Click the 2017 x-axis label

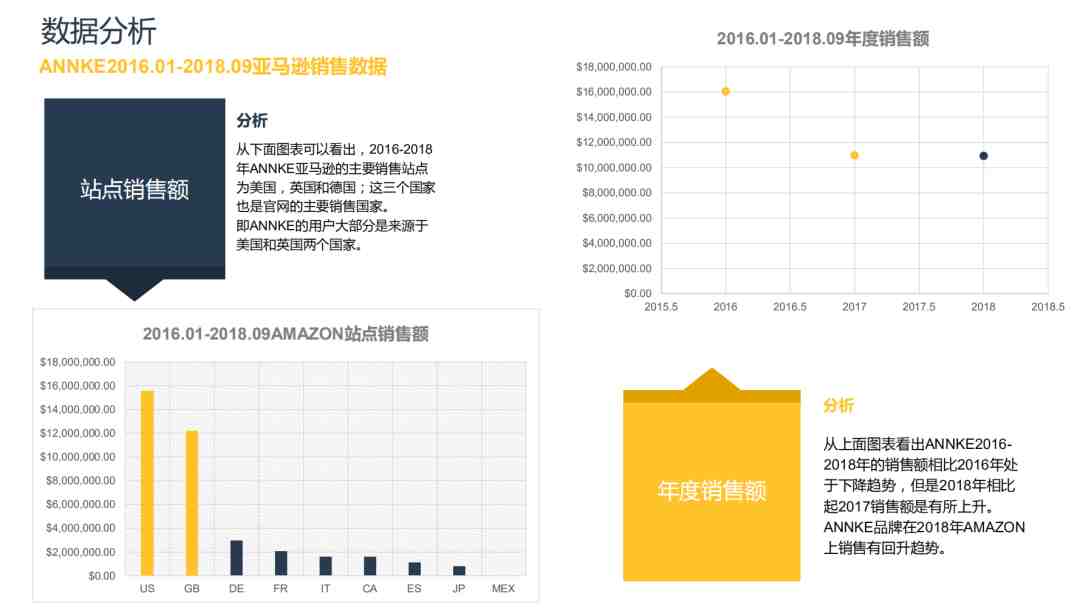tap(854, 307)
